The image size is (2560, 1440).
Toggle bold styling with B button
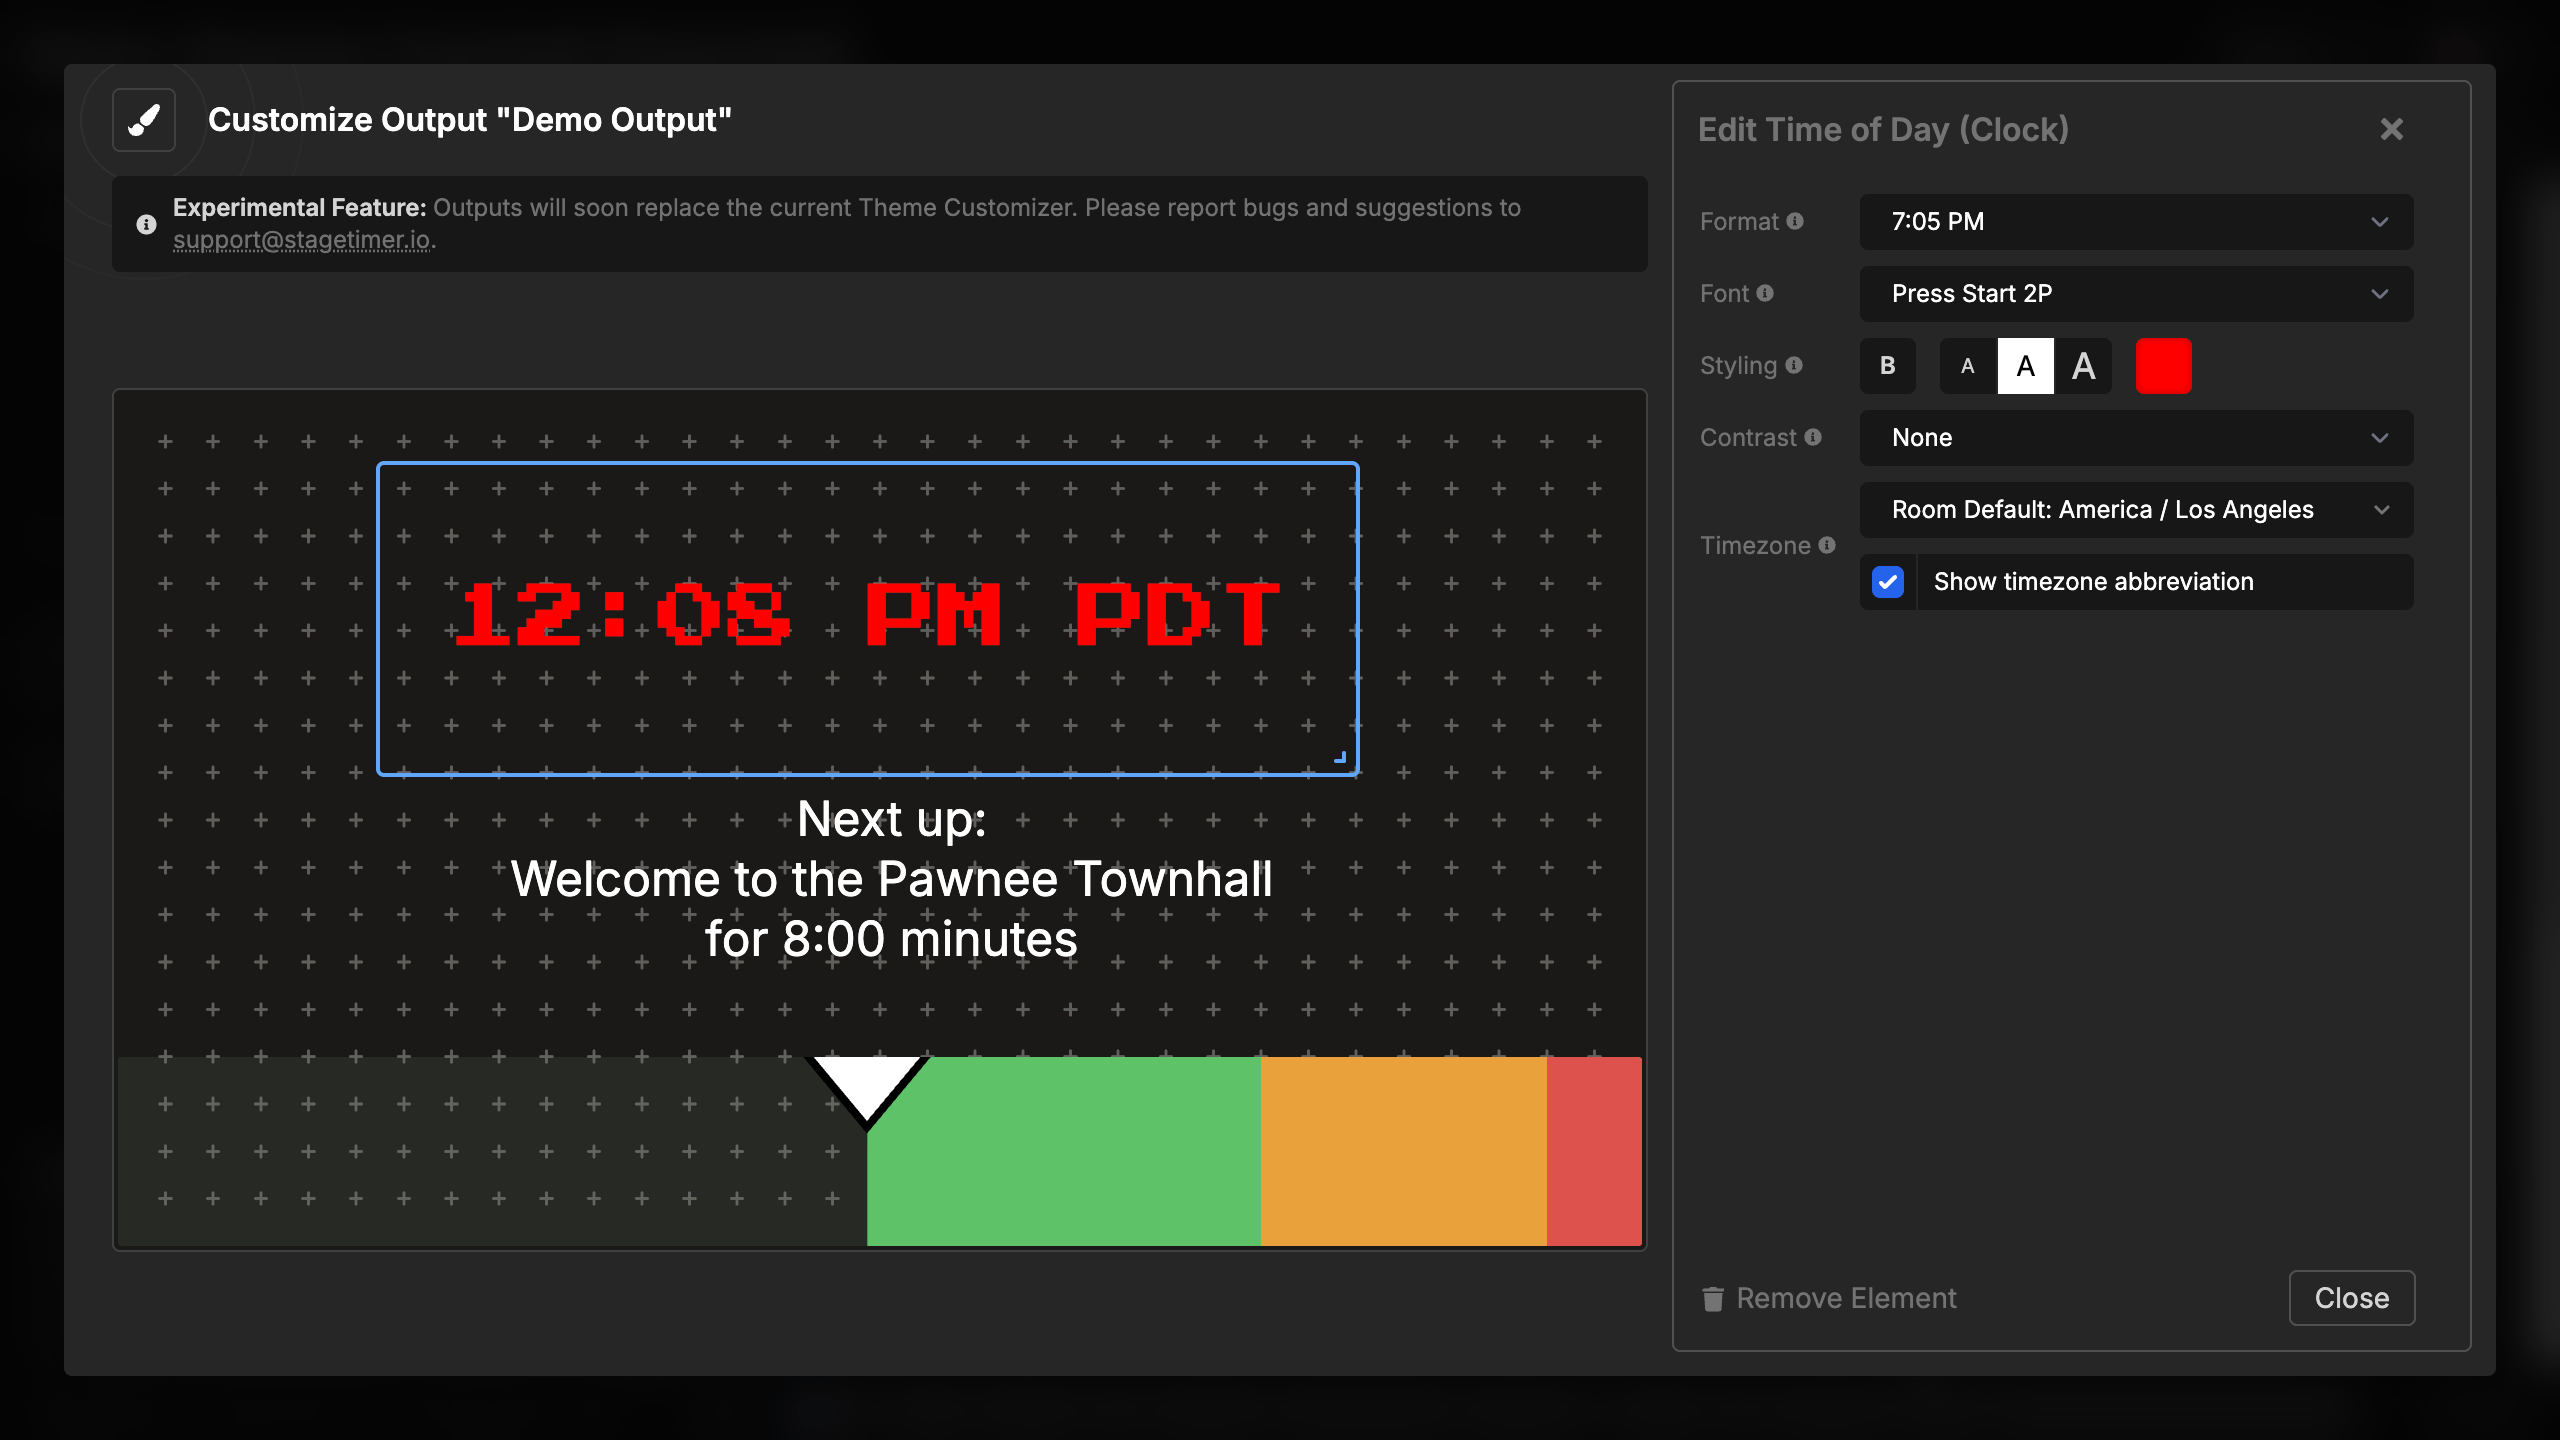pyautogui.click(x=1888, y=366)
